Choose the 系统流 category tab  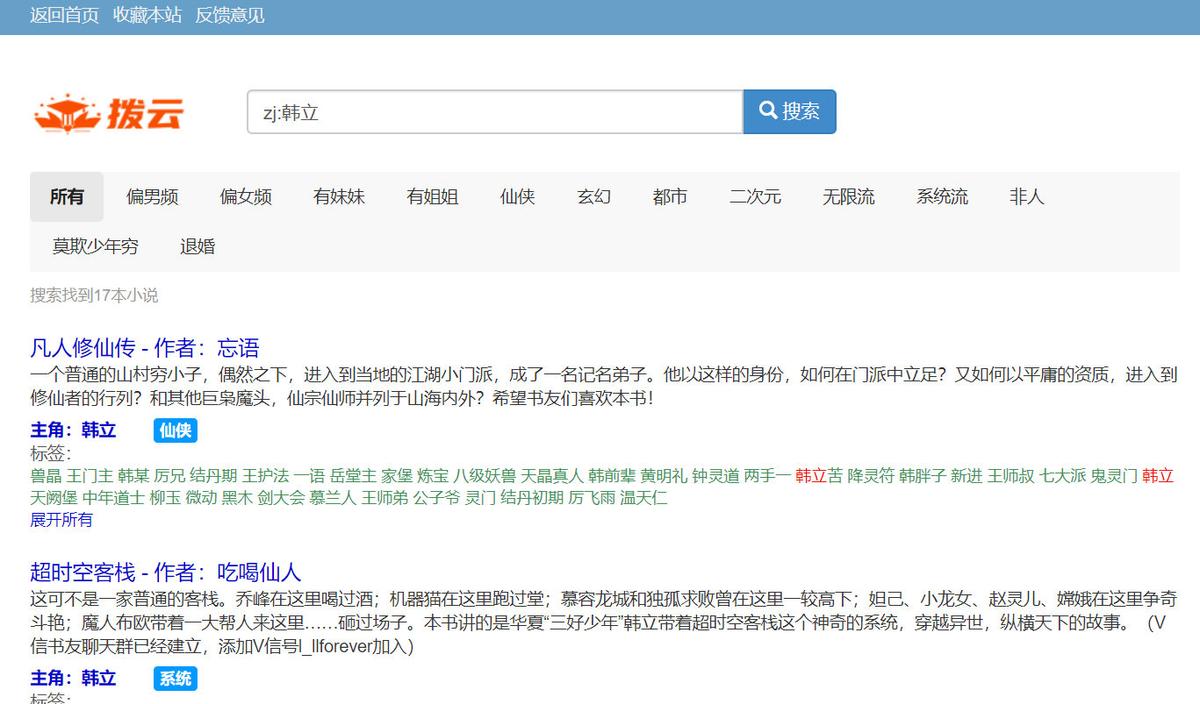tap(942, 197)
